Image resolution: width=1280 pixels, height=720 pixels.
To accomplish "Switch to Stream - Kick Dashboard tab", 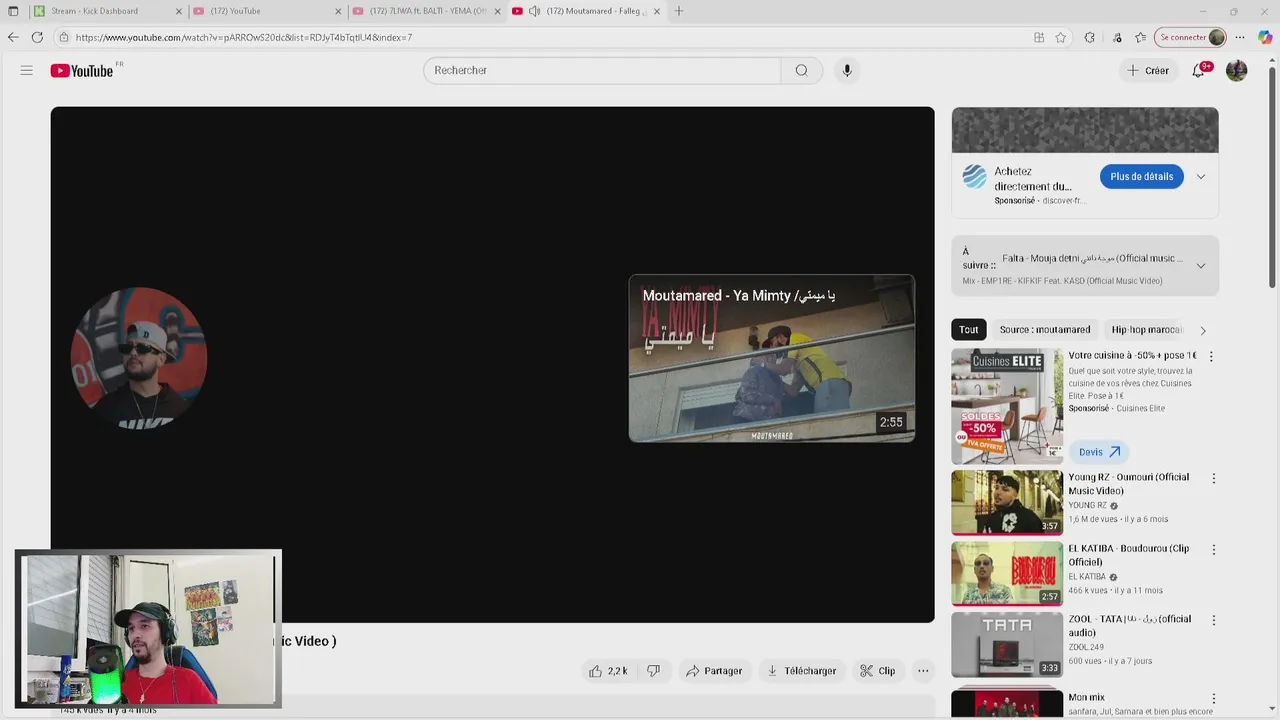I will [x=108, y=11].
